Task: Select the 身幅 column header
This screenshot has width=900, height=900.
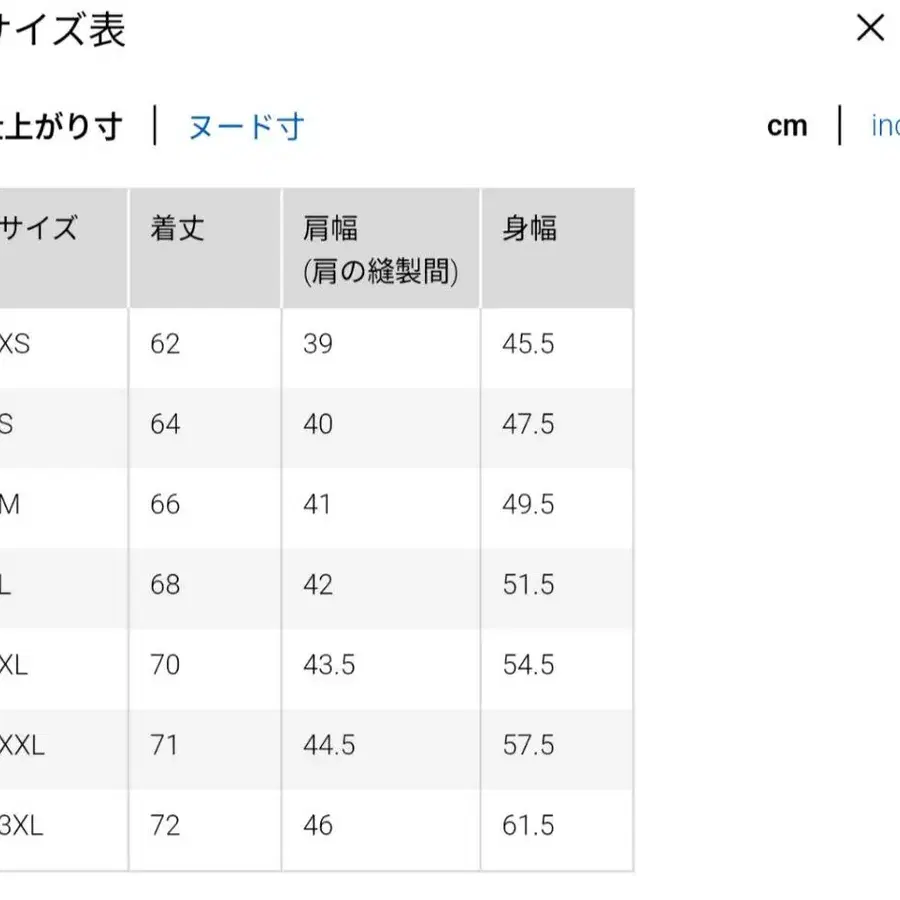Action: tap(528, 229)
